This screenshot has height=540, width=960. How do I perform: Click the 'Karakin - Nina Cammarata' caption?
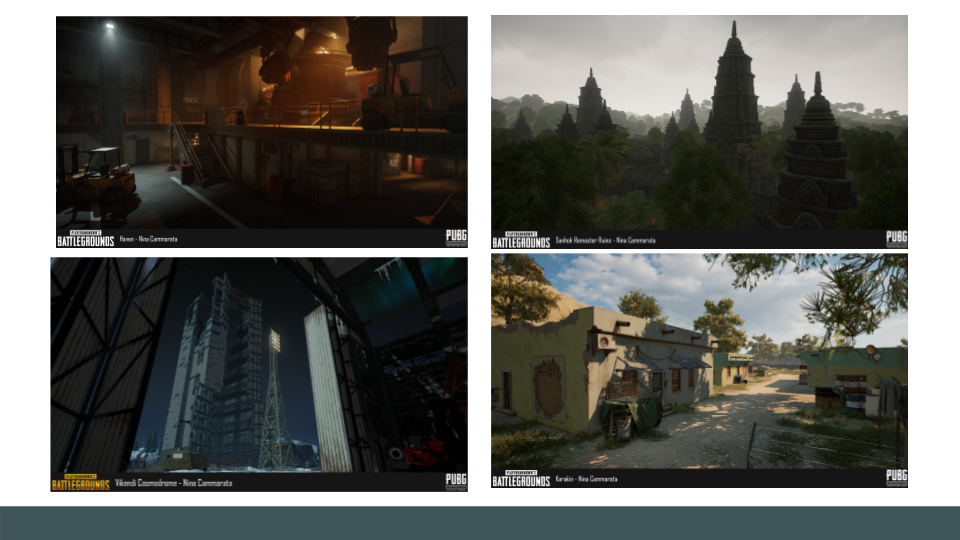[x=586, y=479]
